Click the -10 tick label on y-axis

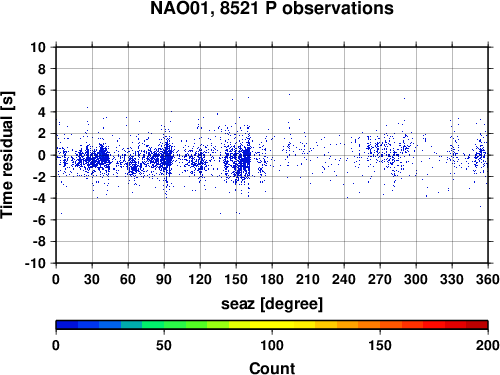tap(35, 263)
